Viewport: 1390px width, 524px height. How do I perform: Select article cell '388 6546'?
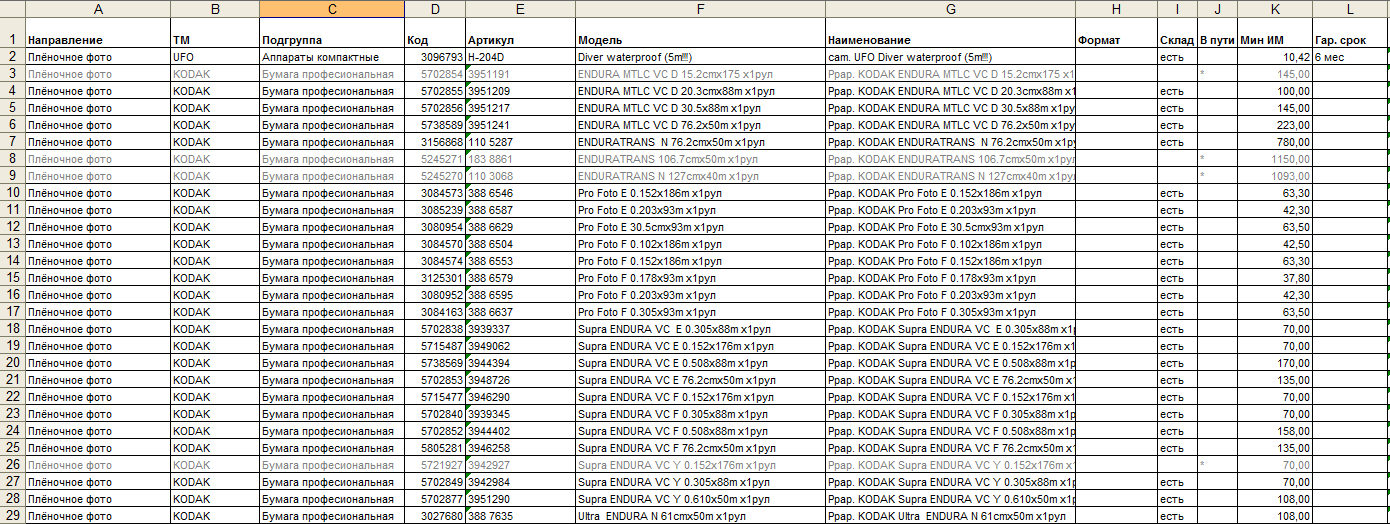click(x=520, y=192)
